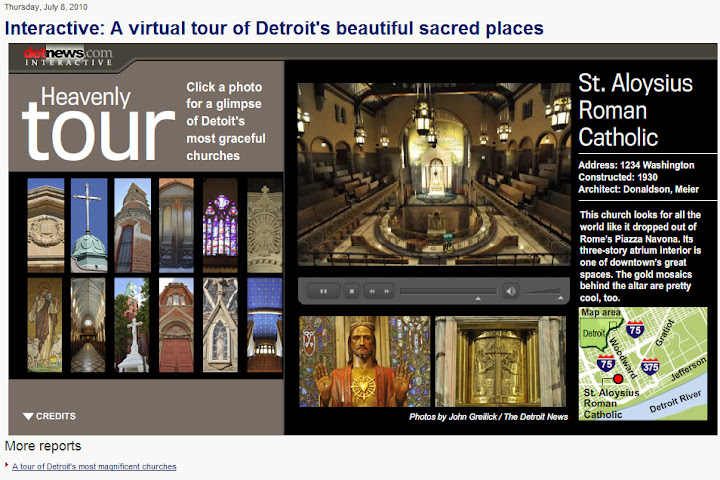Click the 'St. Aloysius Roman Catholic' title
Screen dimensions: 720x480
pyautogui.click(x=636, y=110)
